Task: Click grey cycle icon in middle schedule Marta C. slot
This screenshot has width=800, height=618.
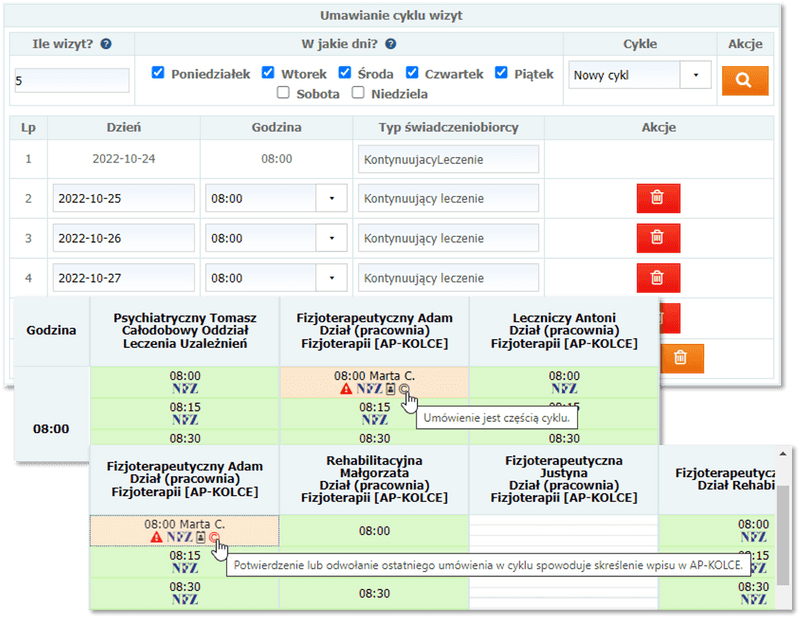Action: (x=404, y=389)
